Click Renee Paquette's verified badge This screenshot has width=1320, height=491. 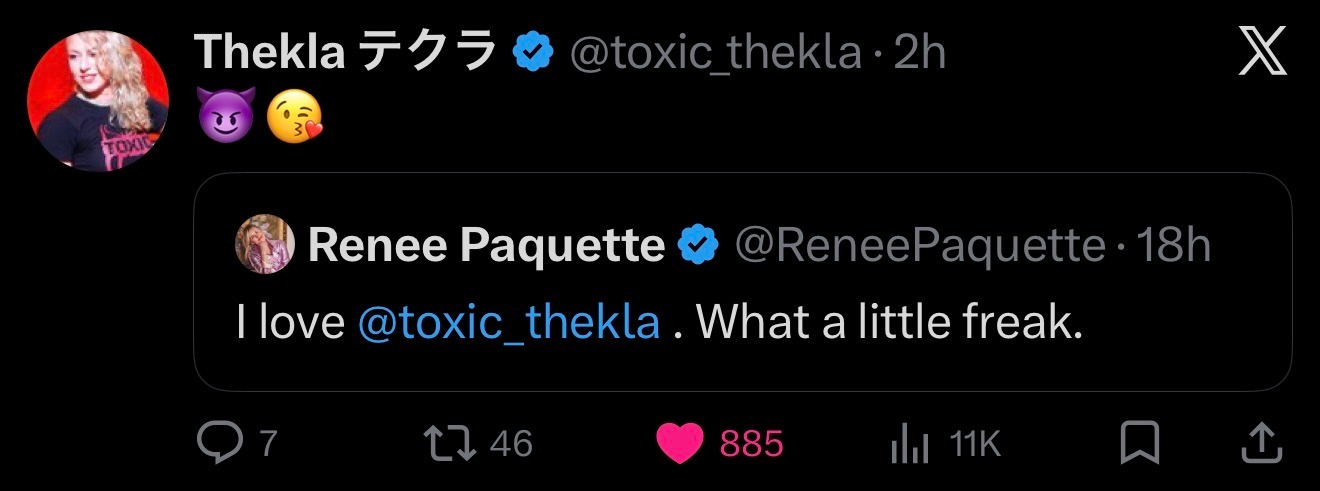698,245
